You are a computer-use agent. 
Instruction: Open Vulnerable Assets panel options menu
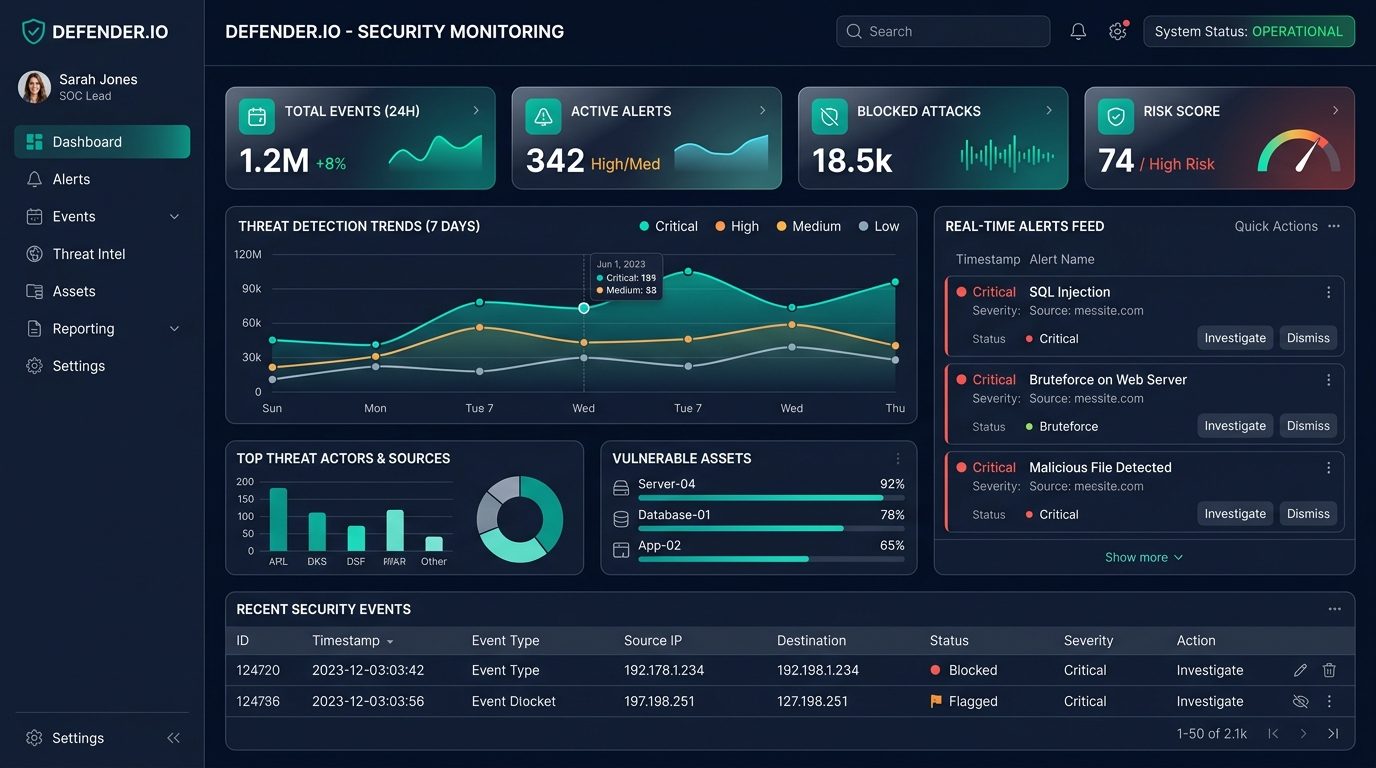click(x=898, y=459)
